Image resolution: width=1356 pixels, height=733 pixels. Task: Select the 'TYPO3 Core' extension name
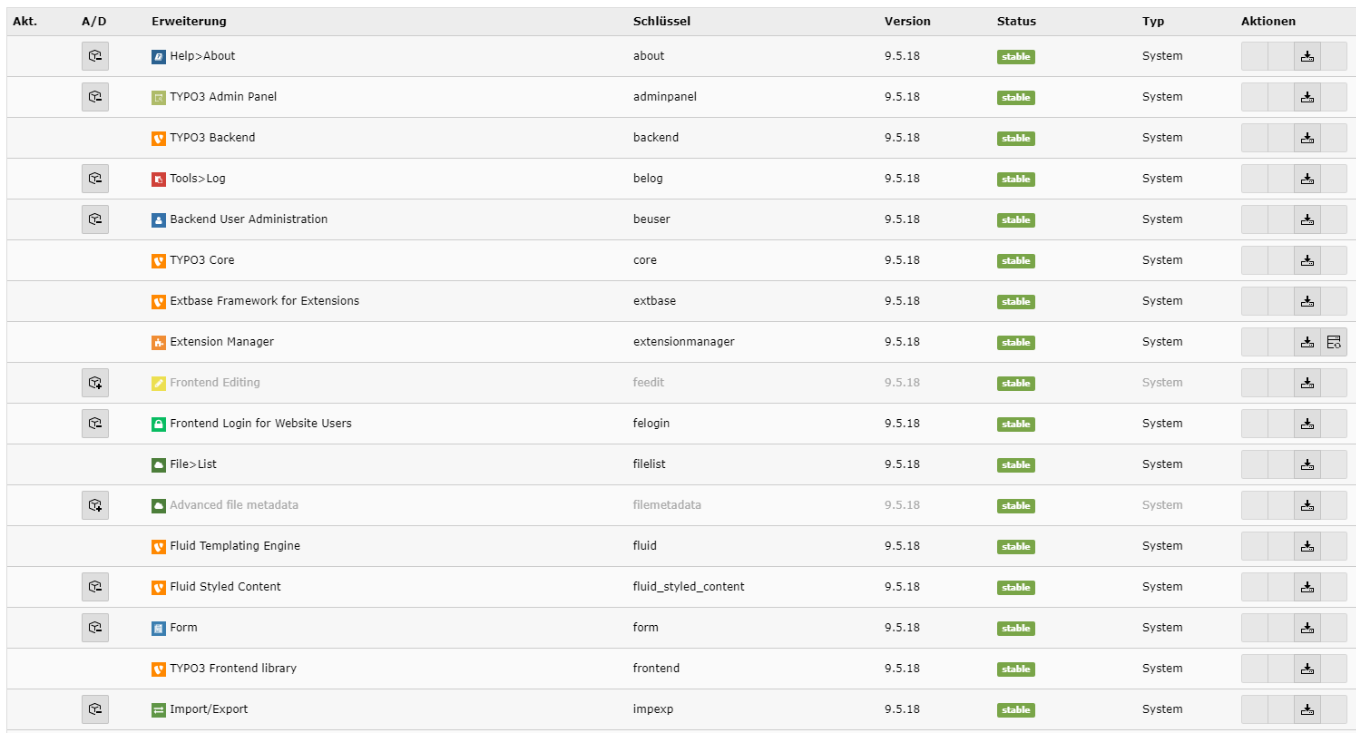coord(202,260)
